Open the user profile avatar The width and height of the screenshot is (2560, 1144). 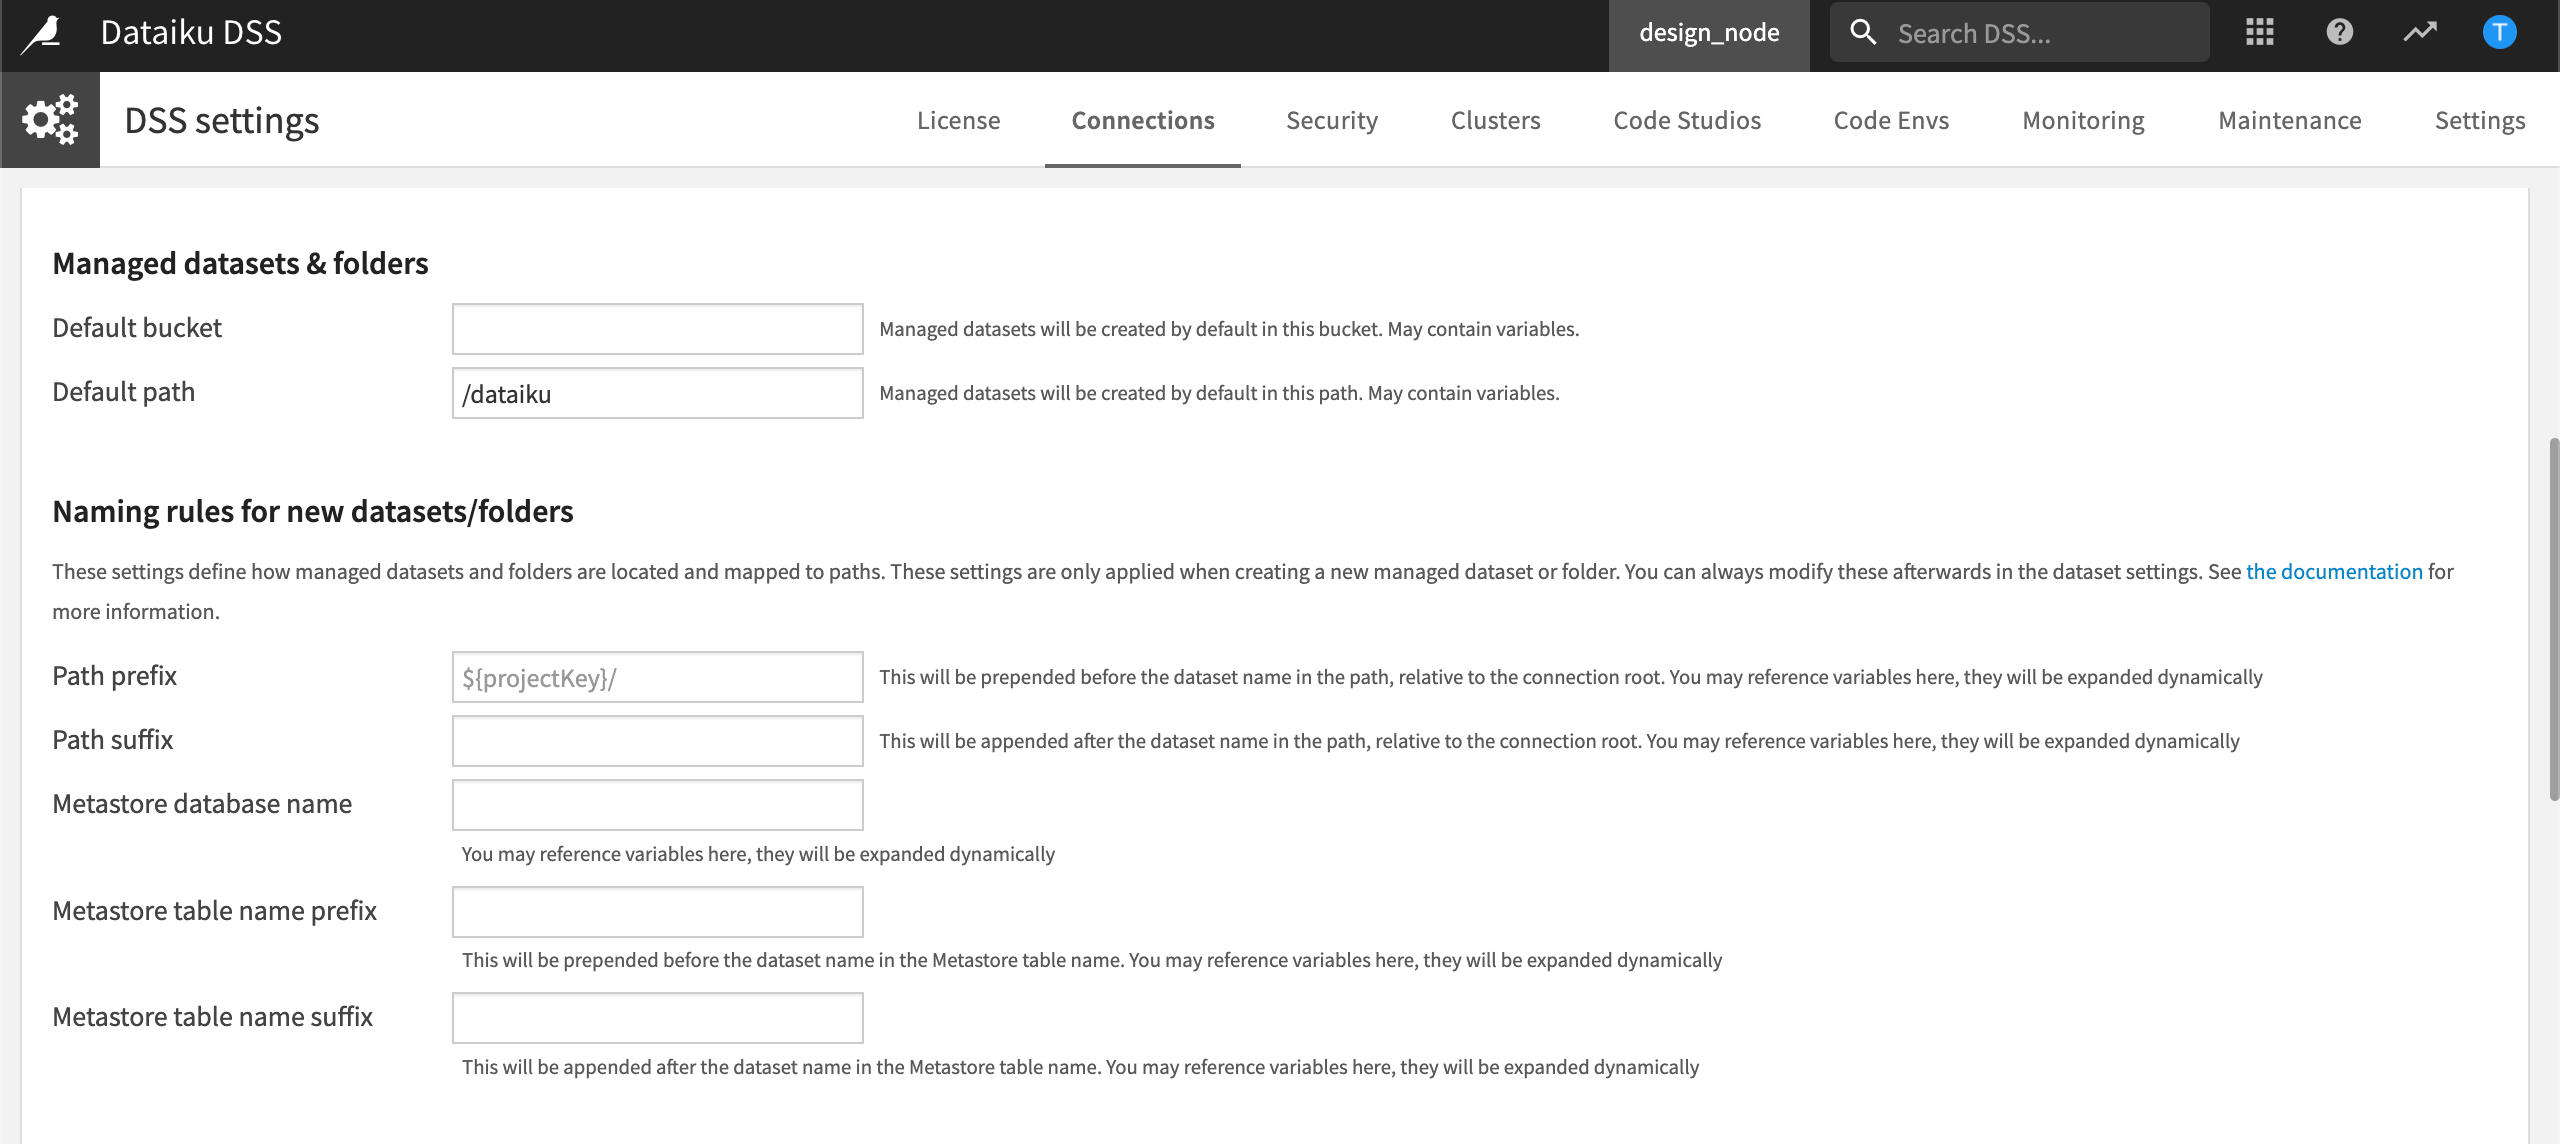coord(2499,31)
